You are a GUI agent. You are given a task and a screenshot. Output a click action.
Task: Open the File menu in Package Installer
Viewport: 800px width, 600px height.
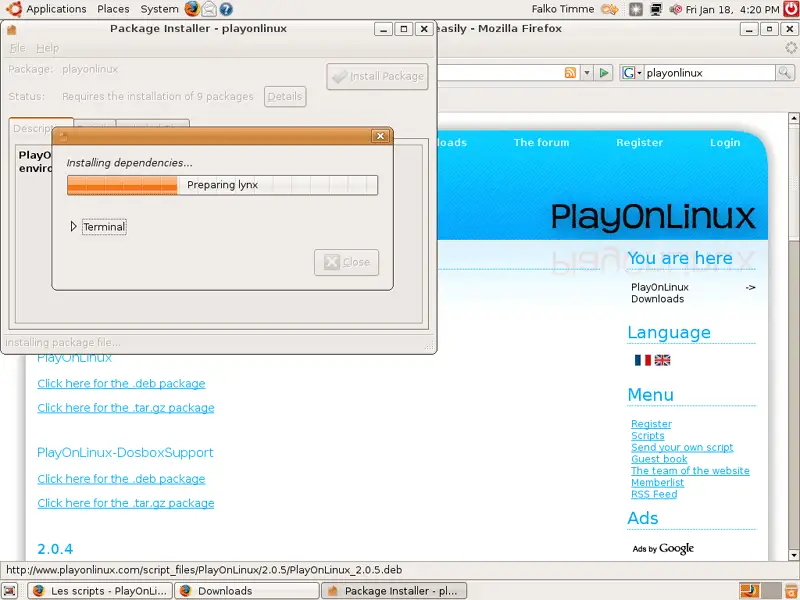[x=17, y=48]
